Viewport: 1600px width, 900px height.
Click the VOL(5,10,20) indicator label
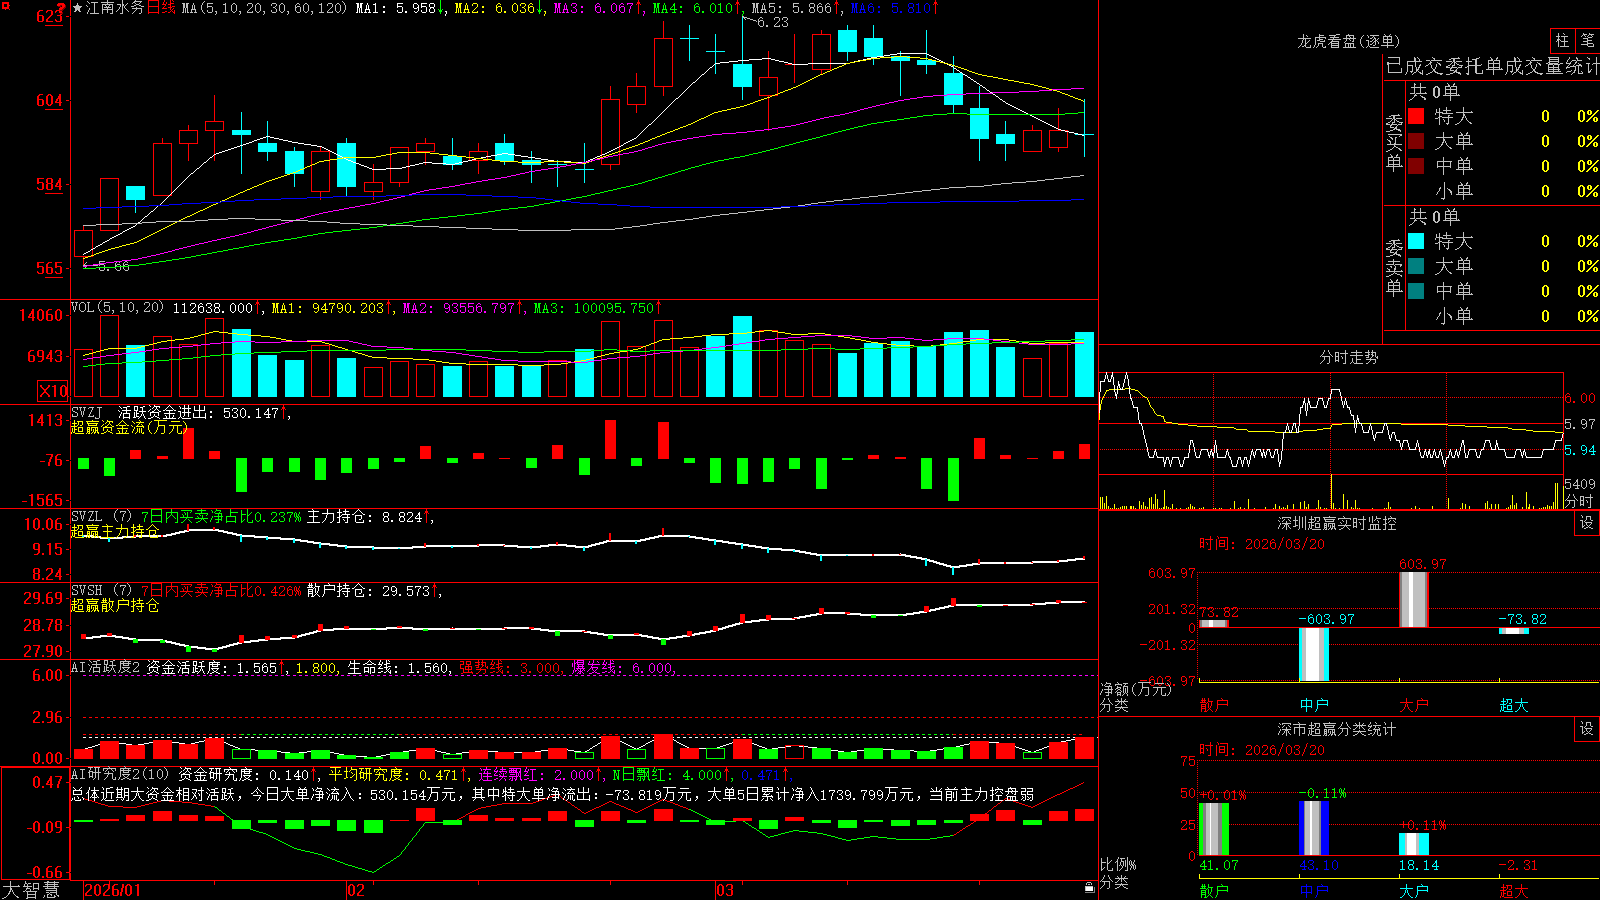click(117, 308)
